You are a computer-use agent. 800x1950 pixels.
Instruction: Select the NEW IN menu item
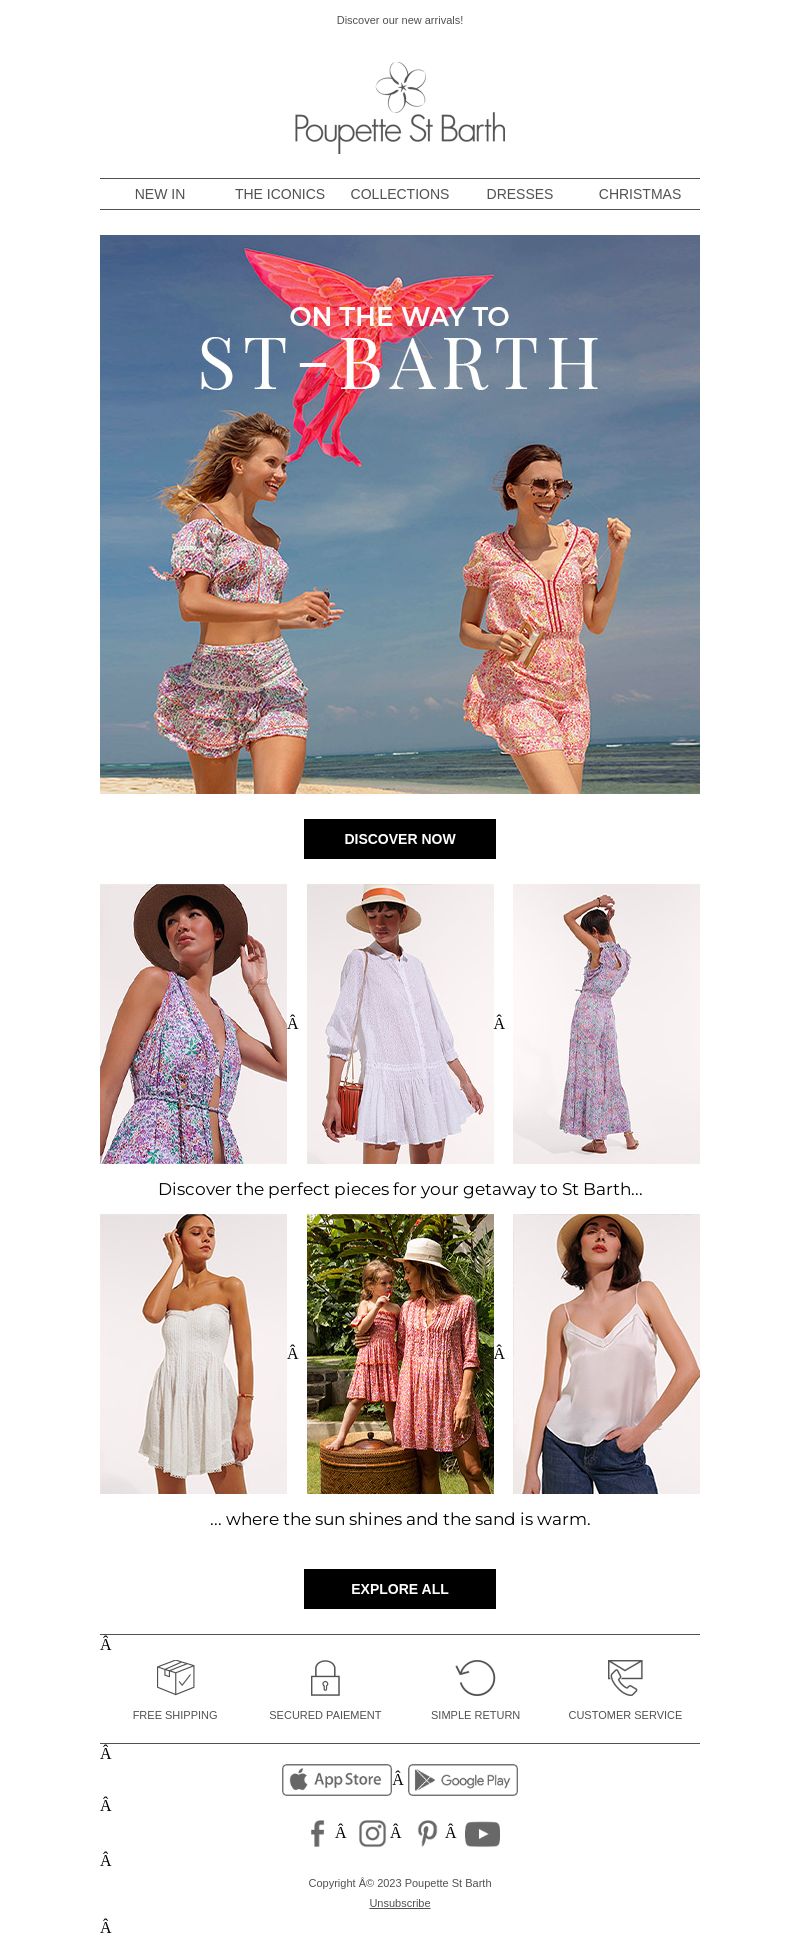[160, 194]
